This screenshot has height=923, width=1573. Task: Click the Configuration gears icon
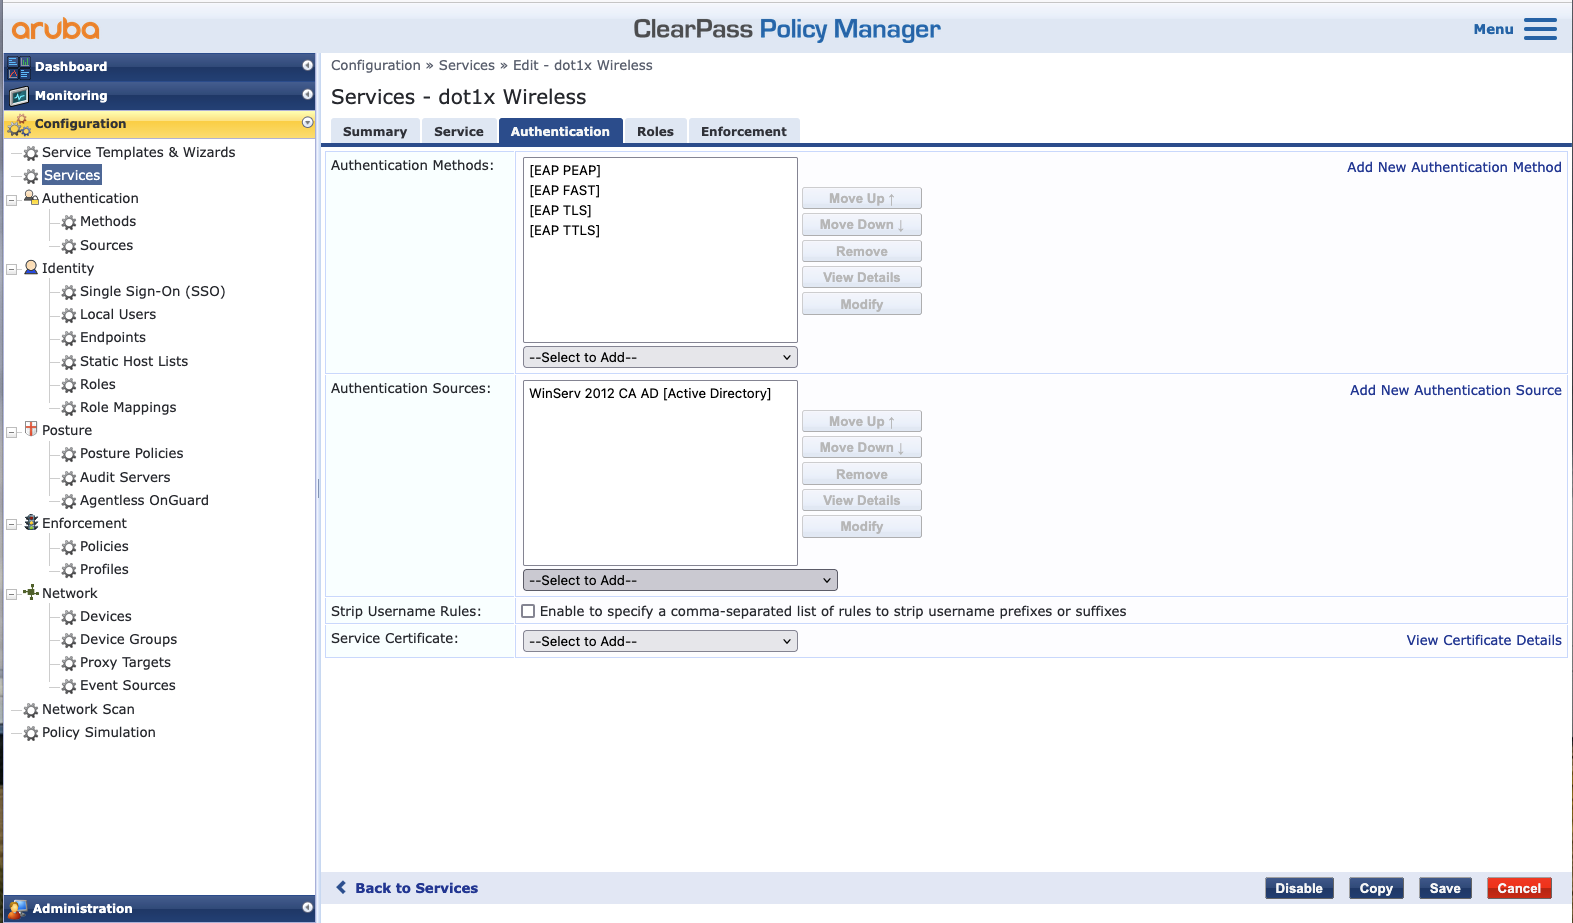18,125
